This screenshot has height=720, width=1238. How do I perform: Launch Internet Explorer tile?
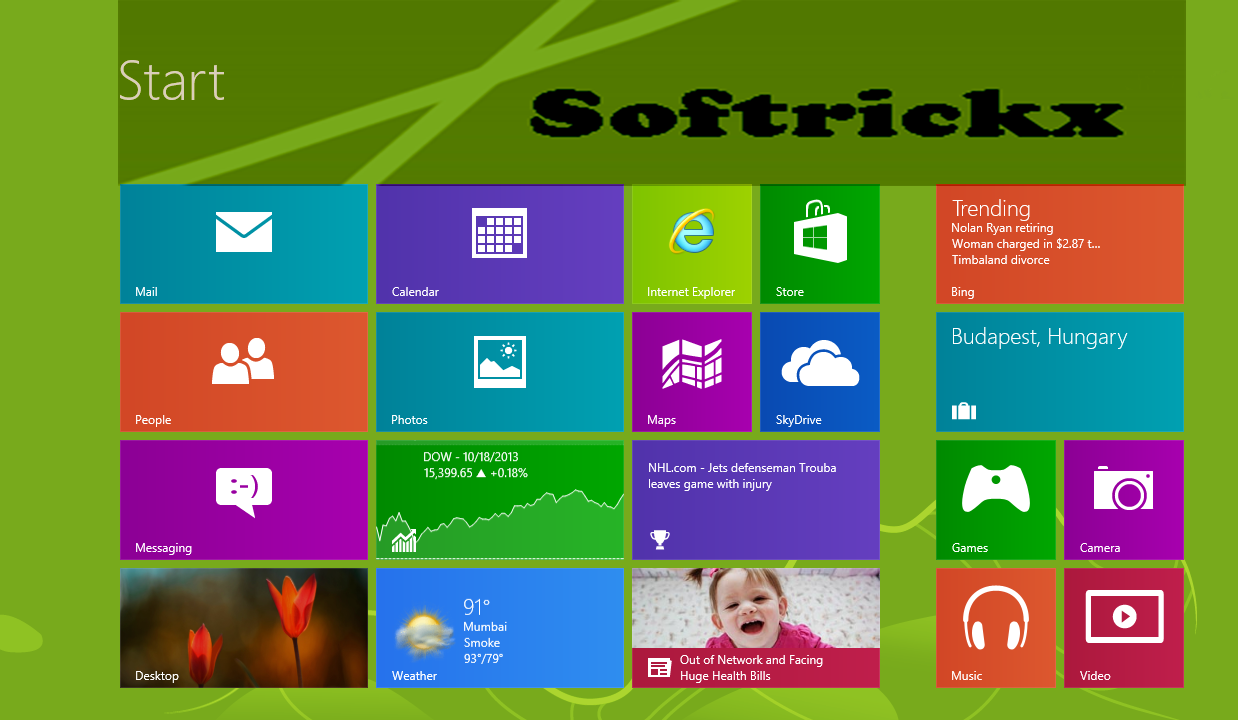coord(692,244)
